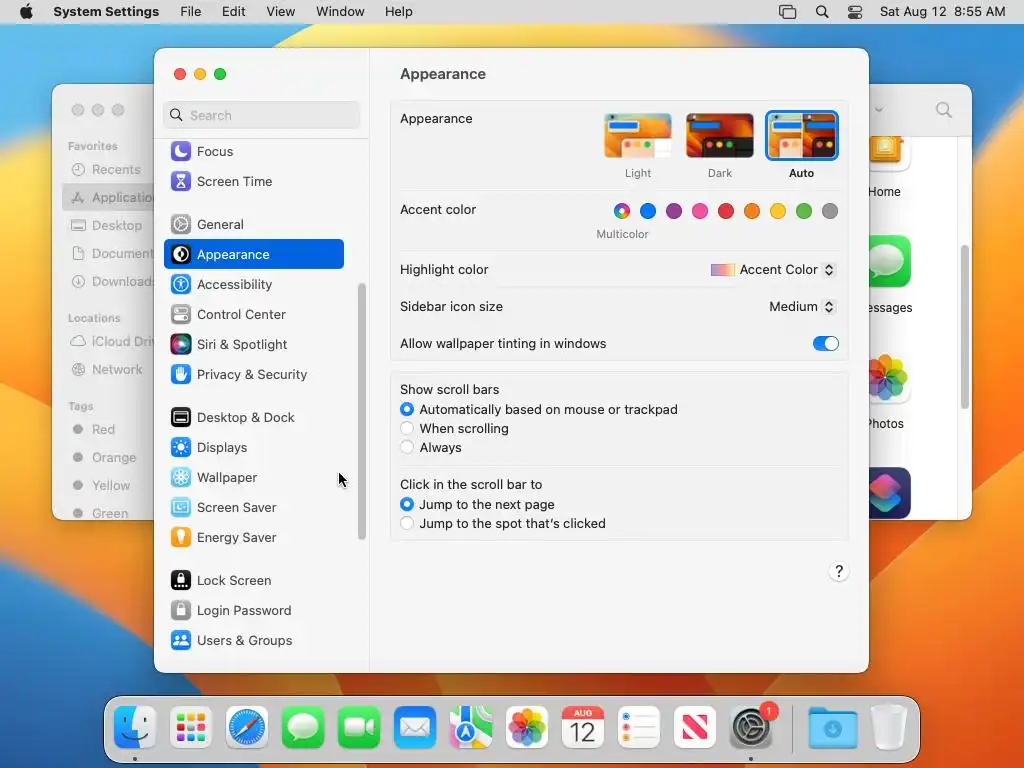
Task: Open the Highlight color popup menu
Action: 773,270
